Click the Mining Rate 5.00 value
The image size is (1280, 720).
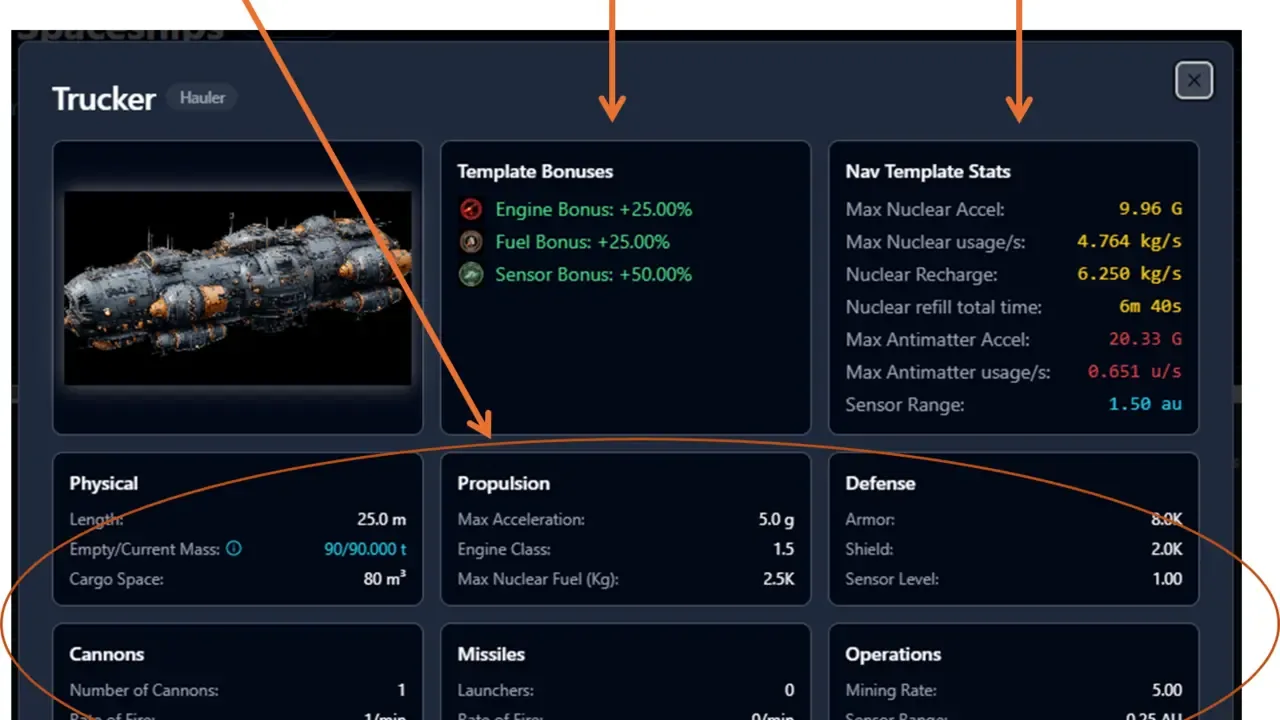pos(1166,690)
